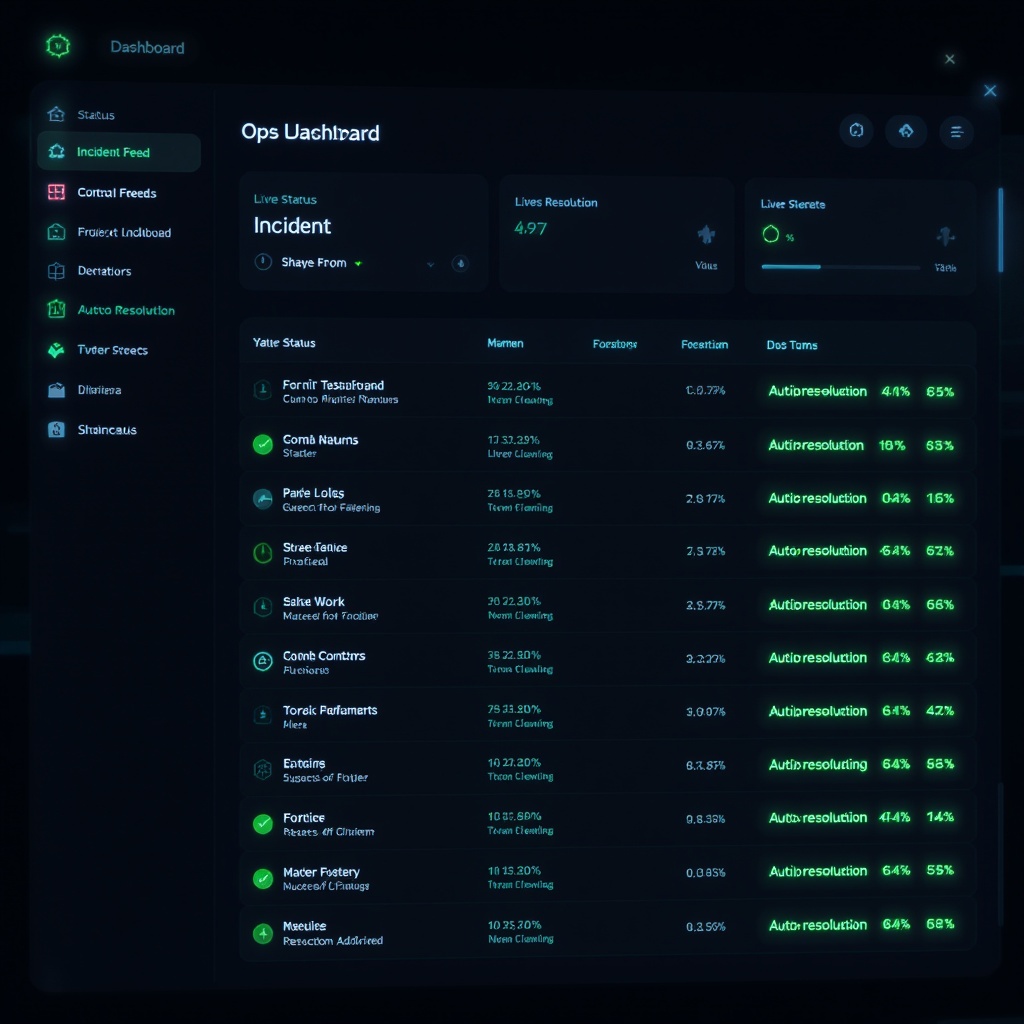1024x1024 pixels.
Task: Open the Dashboard title tab
Action: tap(147, 48)
